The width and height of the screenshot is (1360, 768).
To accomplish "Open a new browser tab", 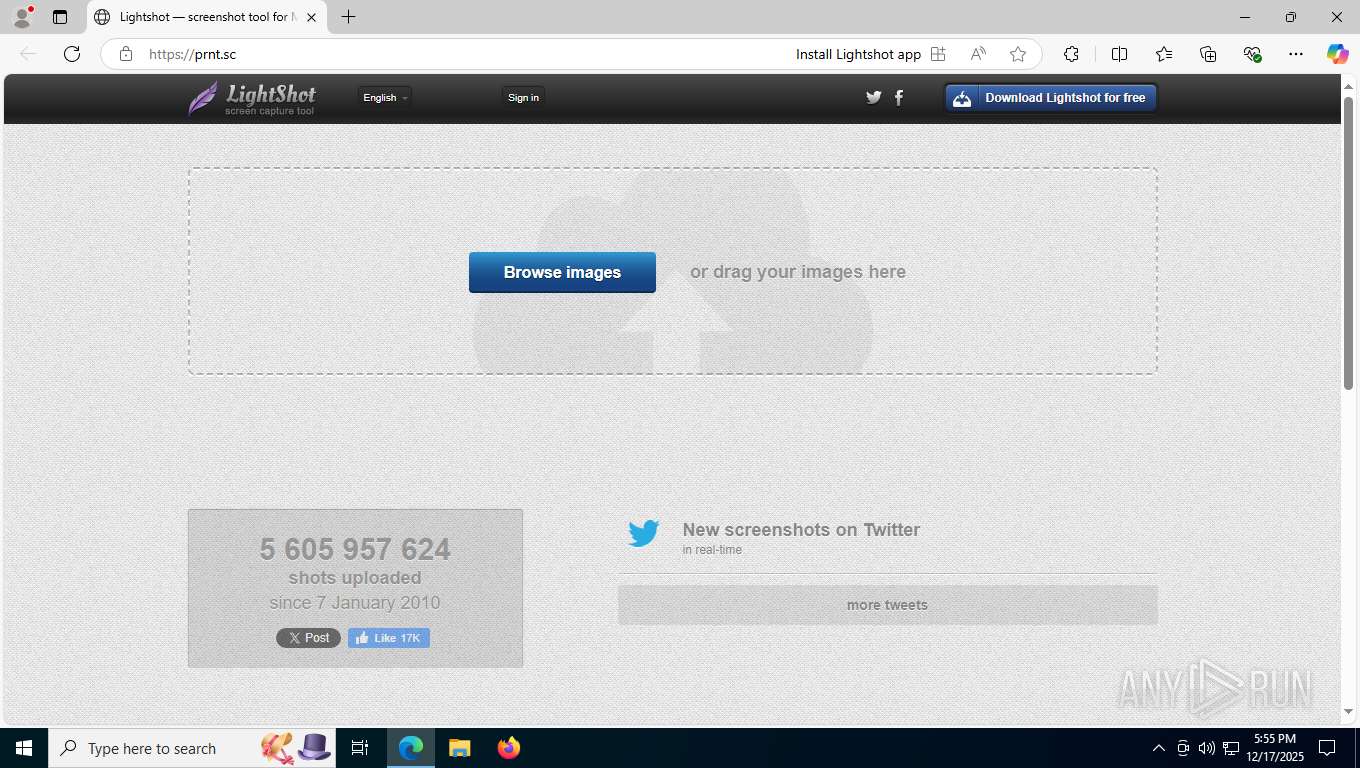I will point(348,17).
